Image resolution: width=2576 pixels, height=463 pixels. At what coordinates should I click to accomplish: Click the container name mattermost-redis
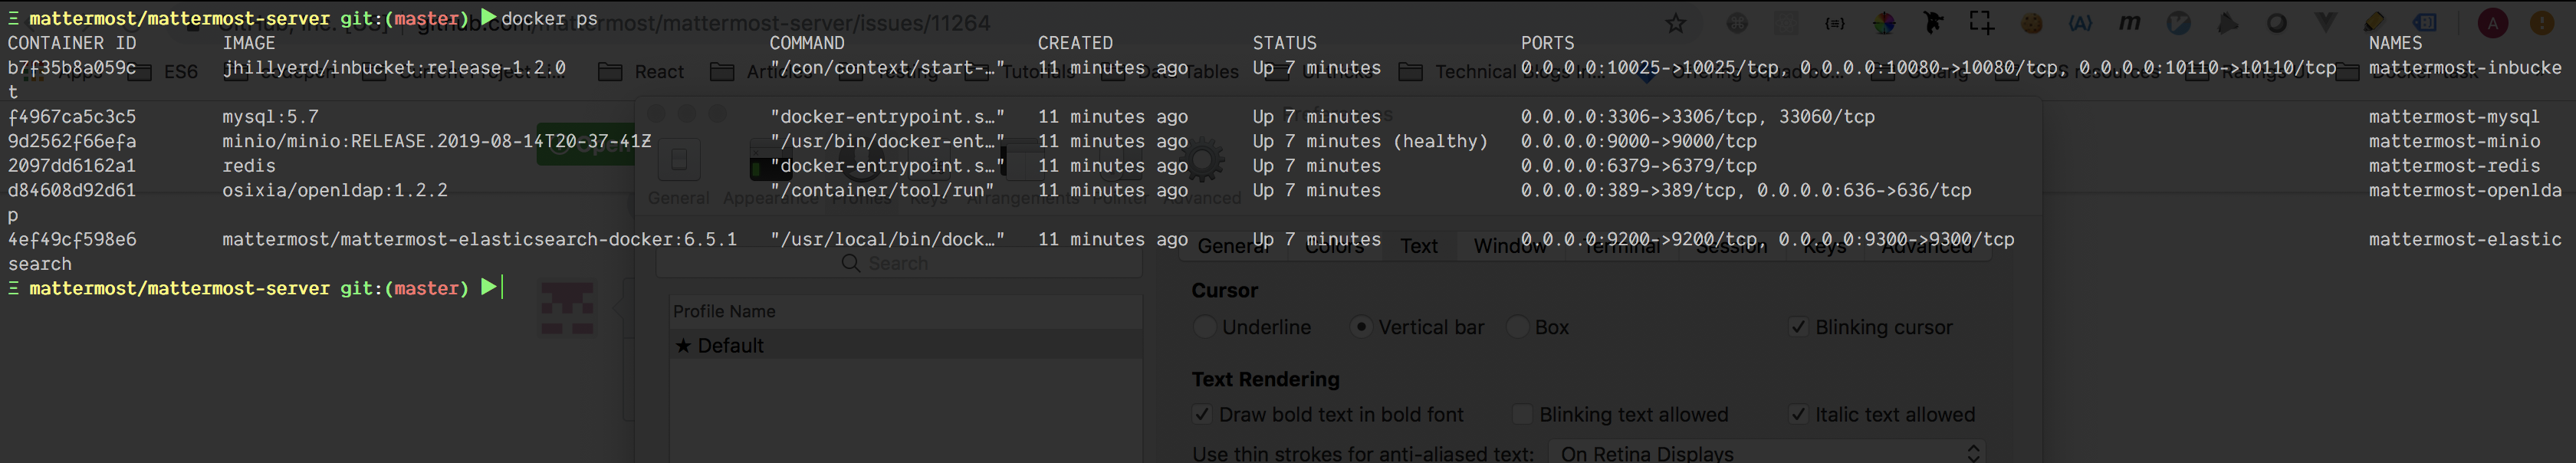point(2454,166)
